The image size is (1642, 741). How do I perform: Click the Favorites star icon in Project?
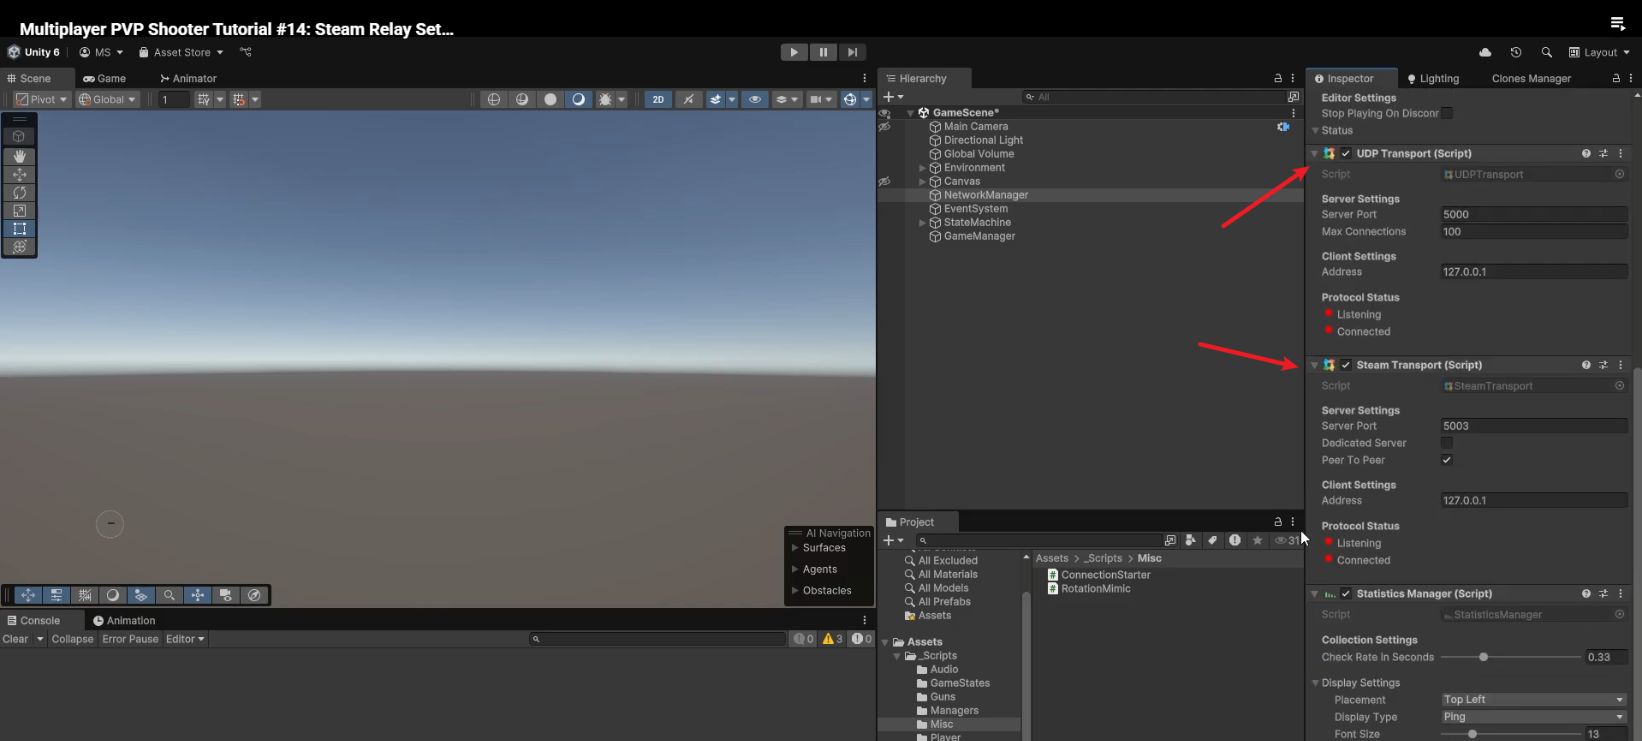pos(1257,540)
